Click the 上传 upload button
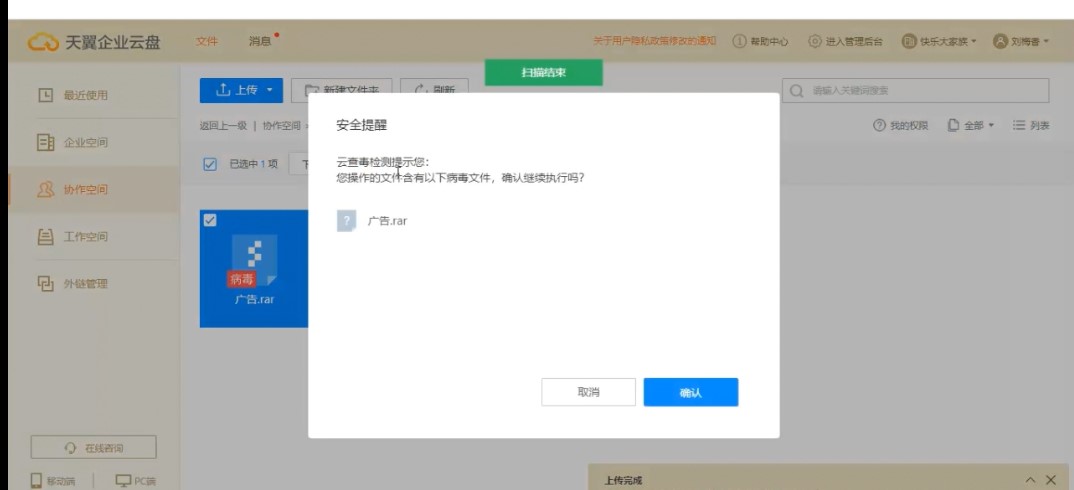1074x490 pixels. pyautogui.click(x=241, y=90)
